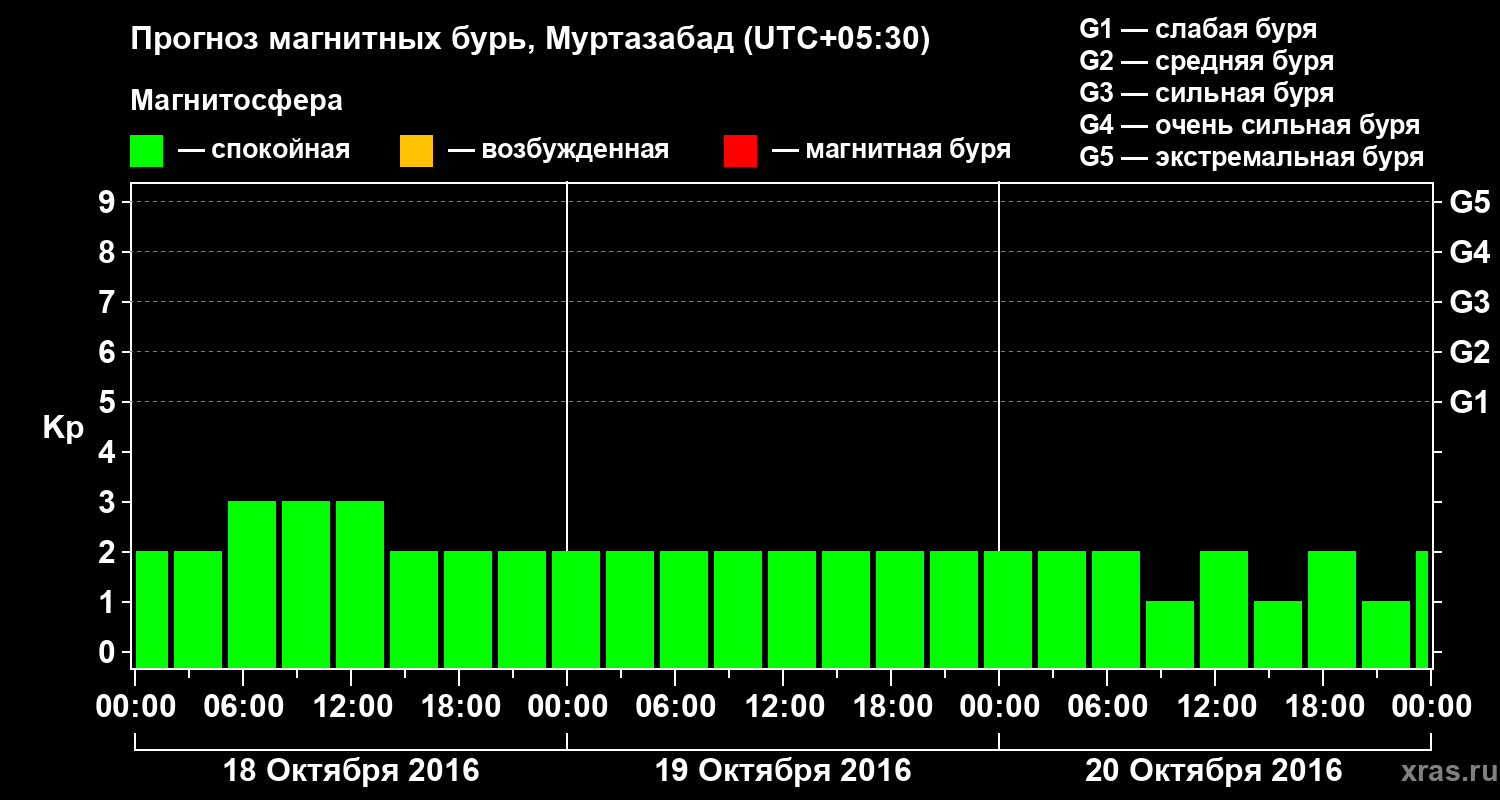Click the red 'магнитная буря' legend swatch
This screenshot has width=1500, height=800.
click(x=740, y=151)
